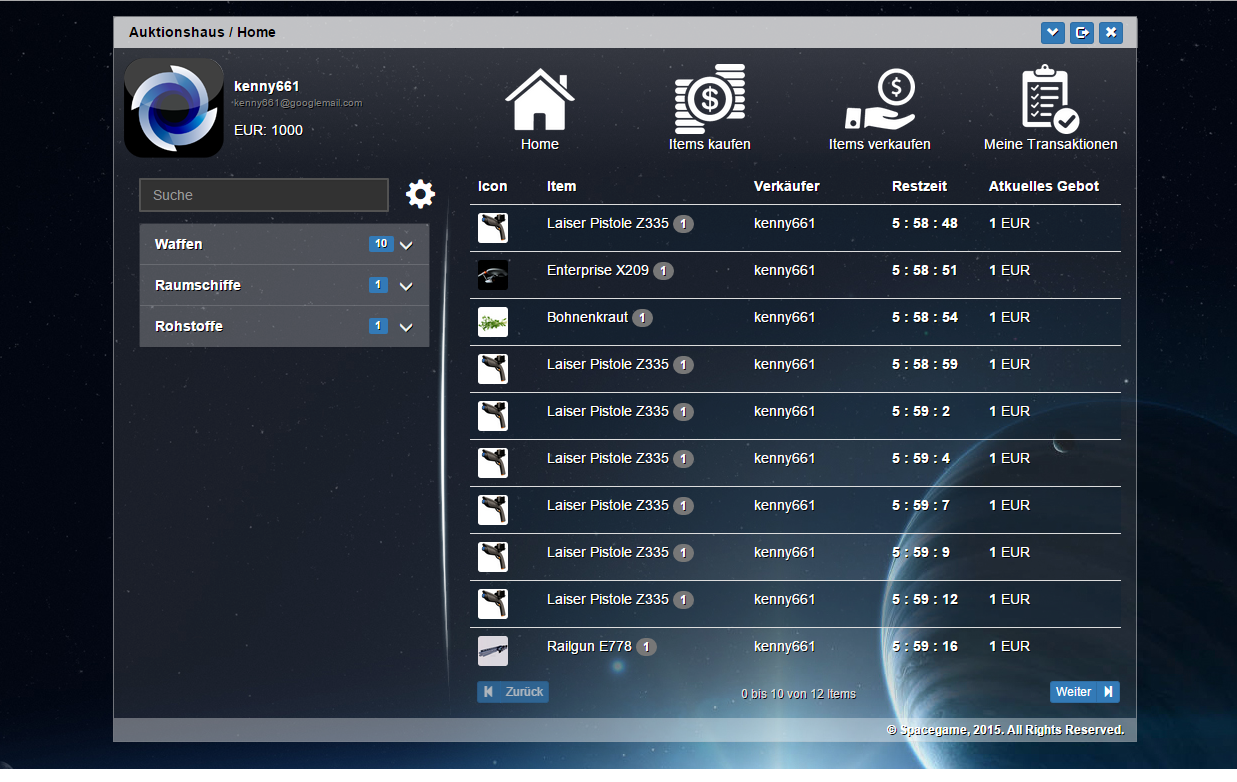
Task: Click the EUR: 1000 balance
Action: pos(268,130)
